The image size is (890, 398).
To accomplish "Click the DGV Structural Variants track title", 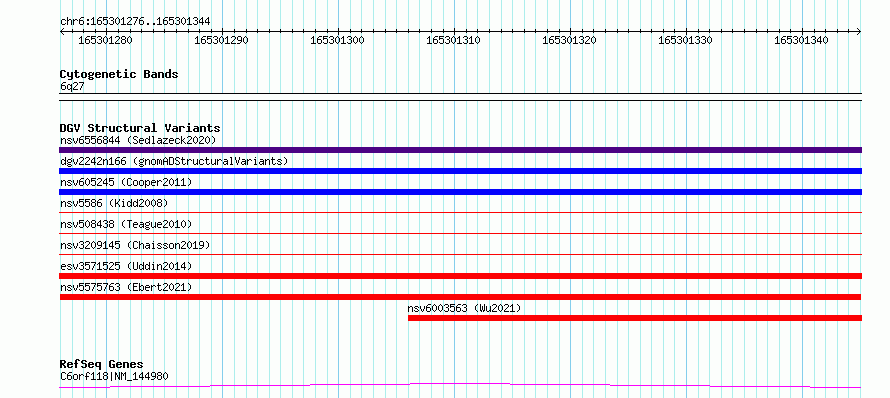I will coord(140,128).
